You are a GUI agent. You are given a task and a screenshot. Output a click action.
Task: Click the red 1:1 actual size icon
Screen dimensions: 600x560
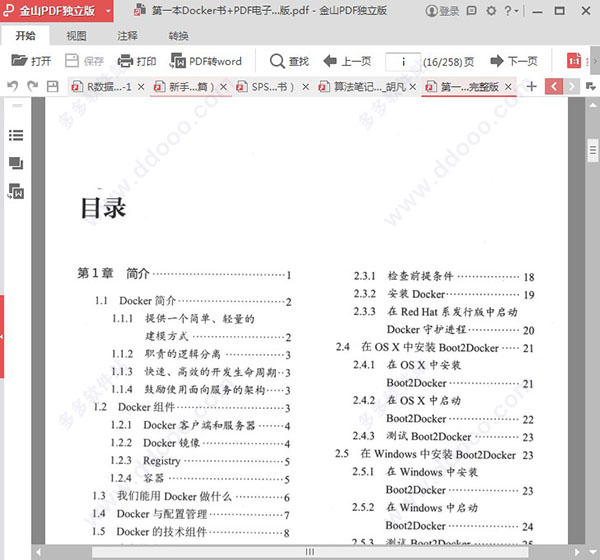pyautogui.click(x=574, y=61)
